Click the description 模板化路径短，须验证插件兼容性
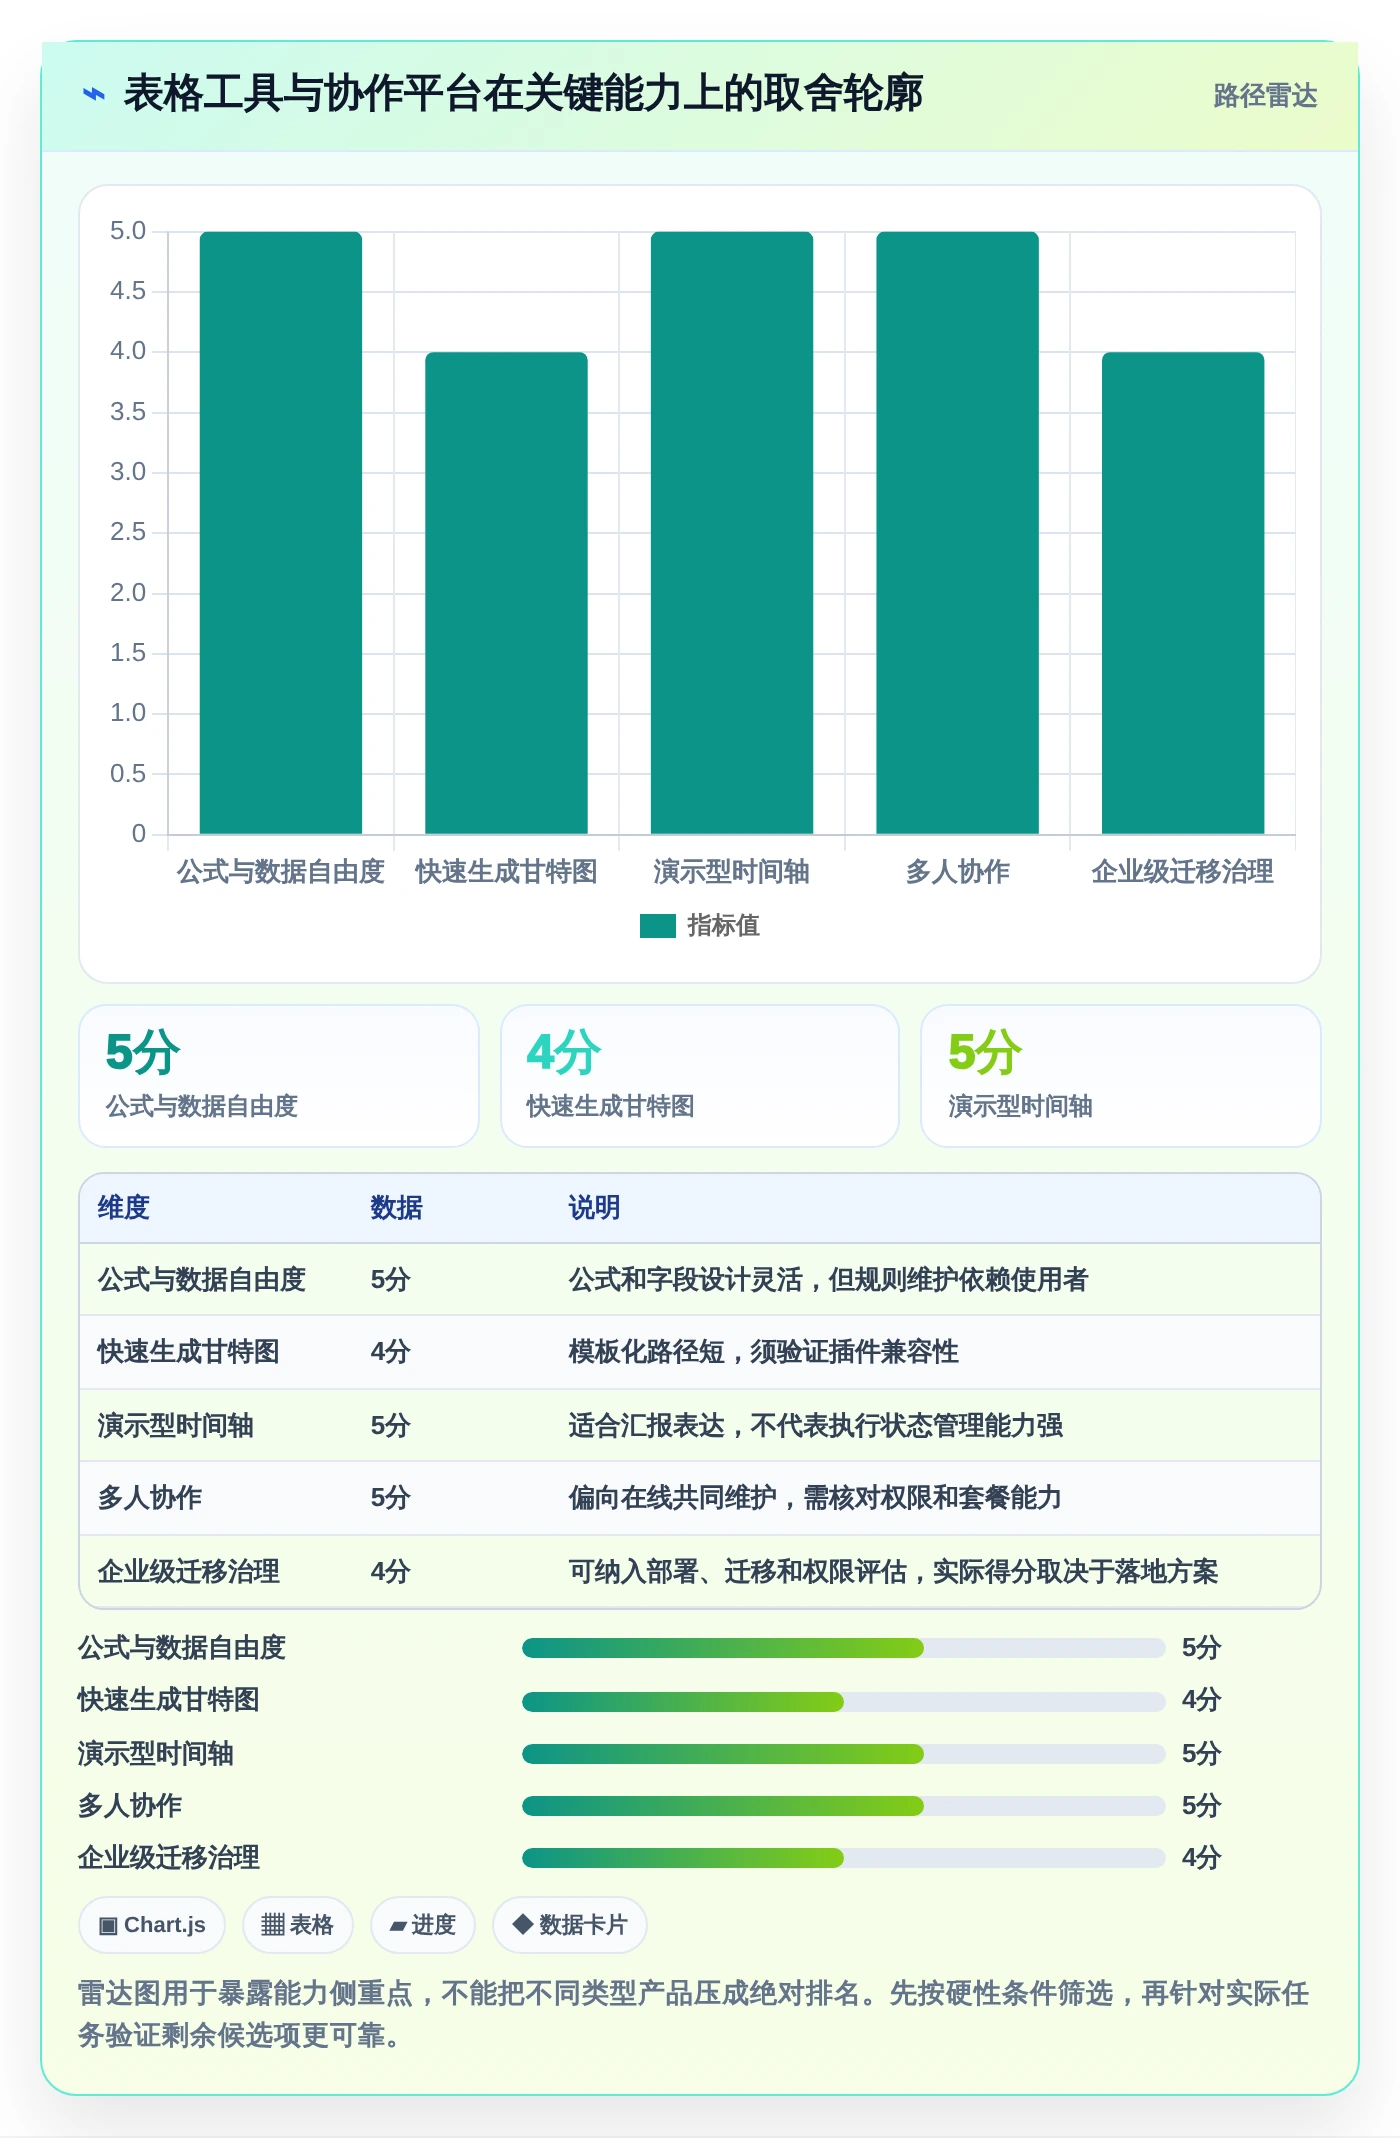The height and width of the screenshot is (2138, 1400). 763,1352
